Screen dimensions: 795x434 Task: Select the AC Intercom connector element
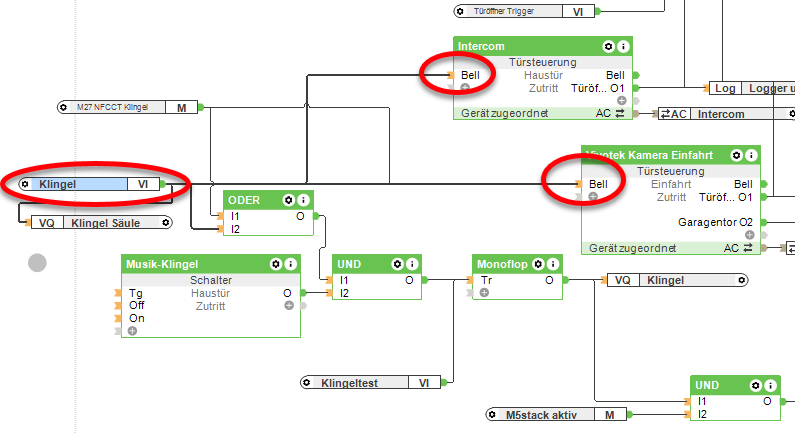726,114
